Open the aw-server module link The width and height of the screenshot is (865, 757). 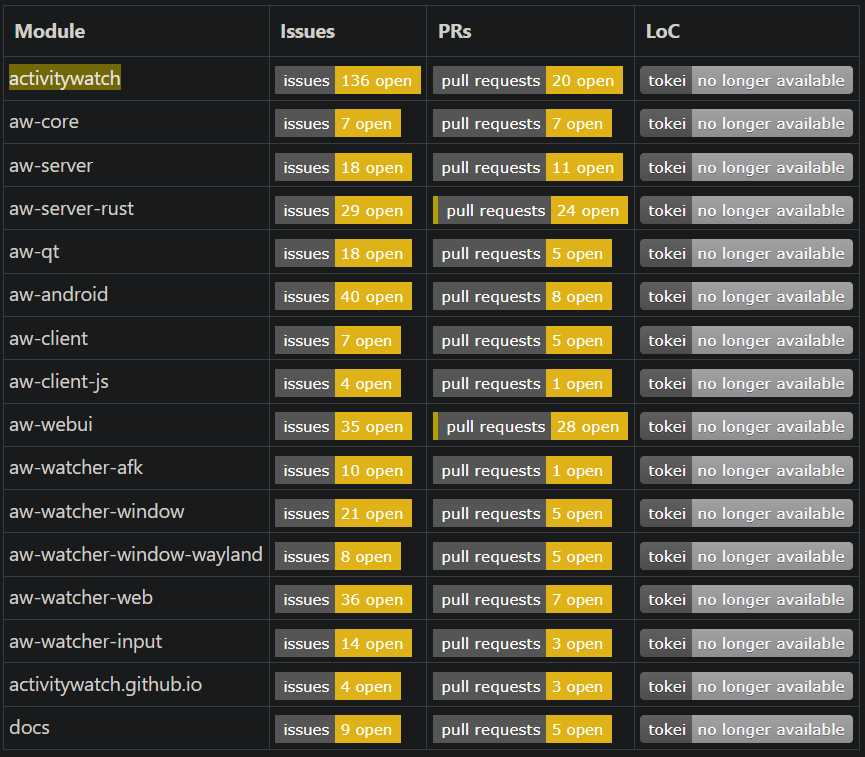51,166
